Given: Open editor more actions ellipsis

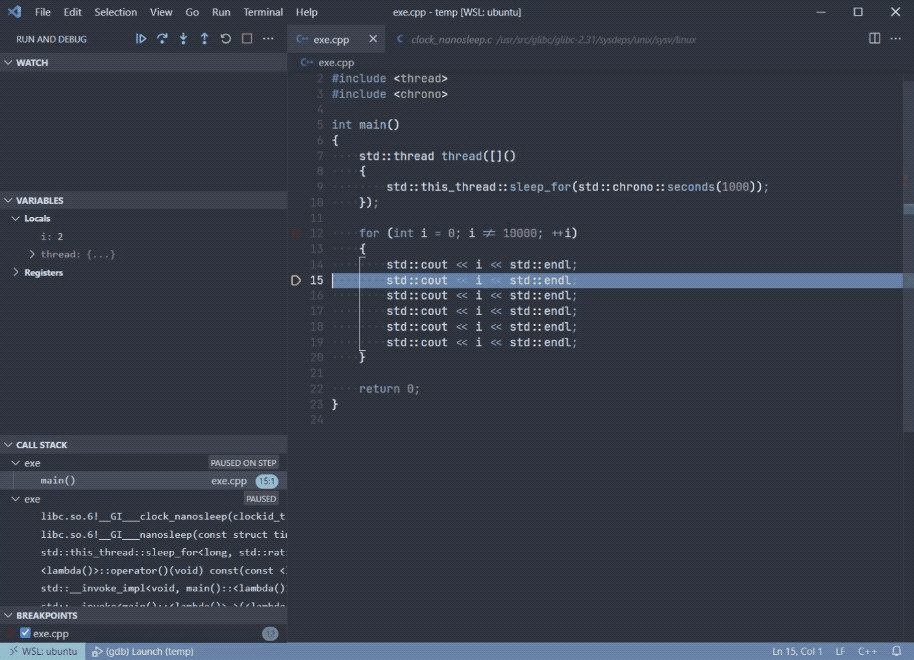Looking at the screenshot, I should (x=895, y=38).
